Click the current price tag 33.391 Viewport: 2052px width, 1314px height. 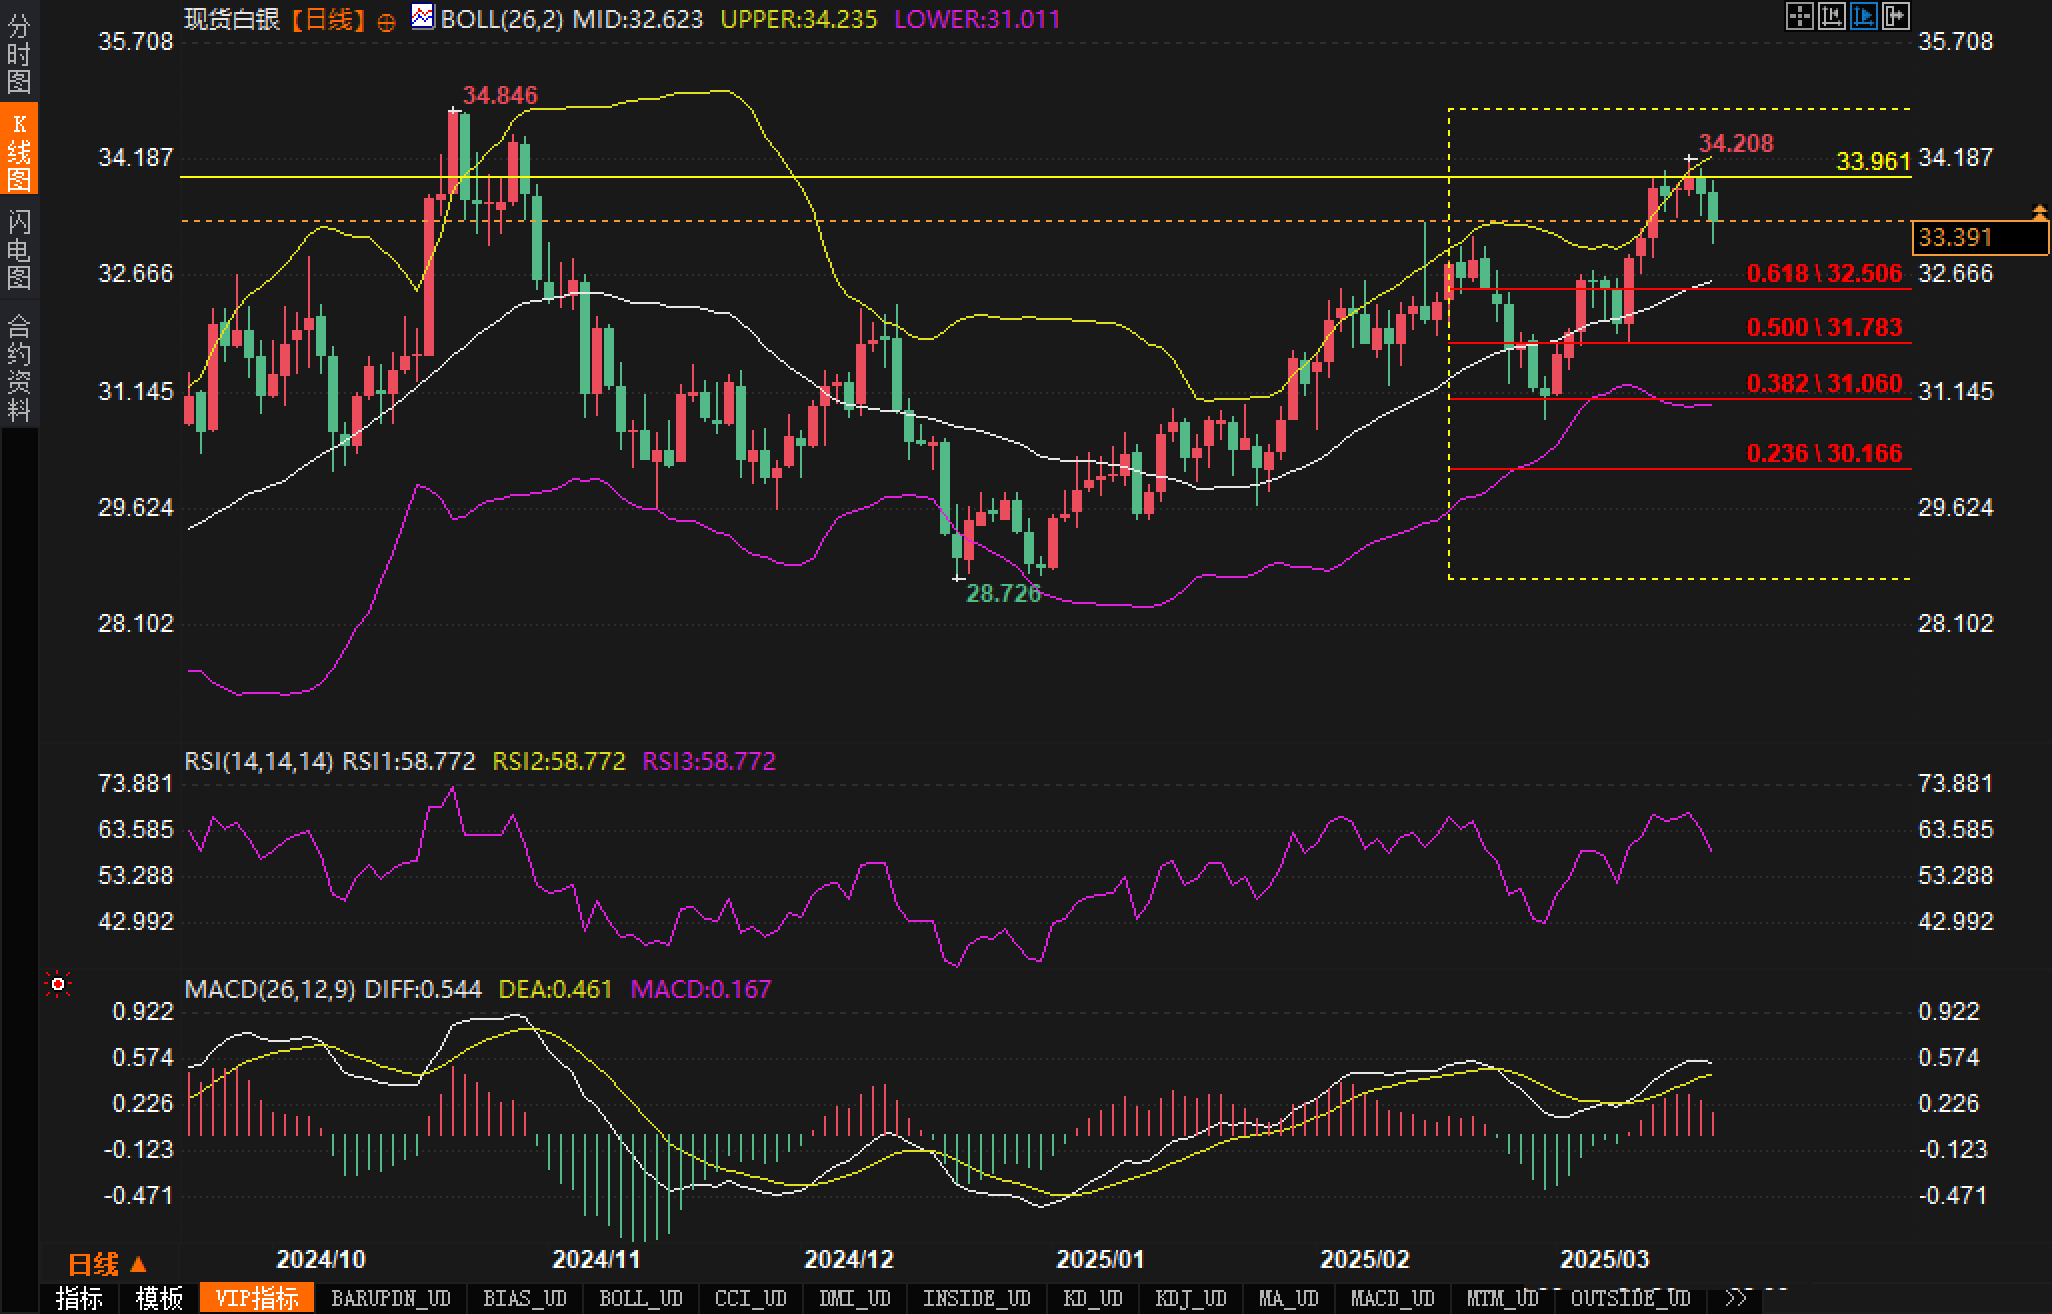click(x=1979, y=237)
